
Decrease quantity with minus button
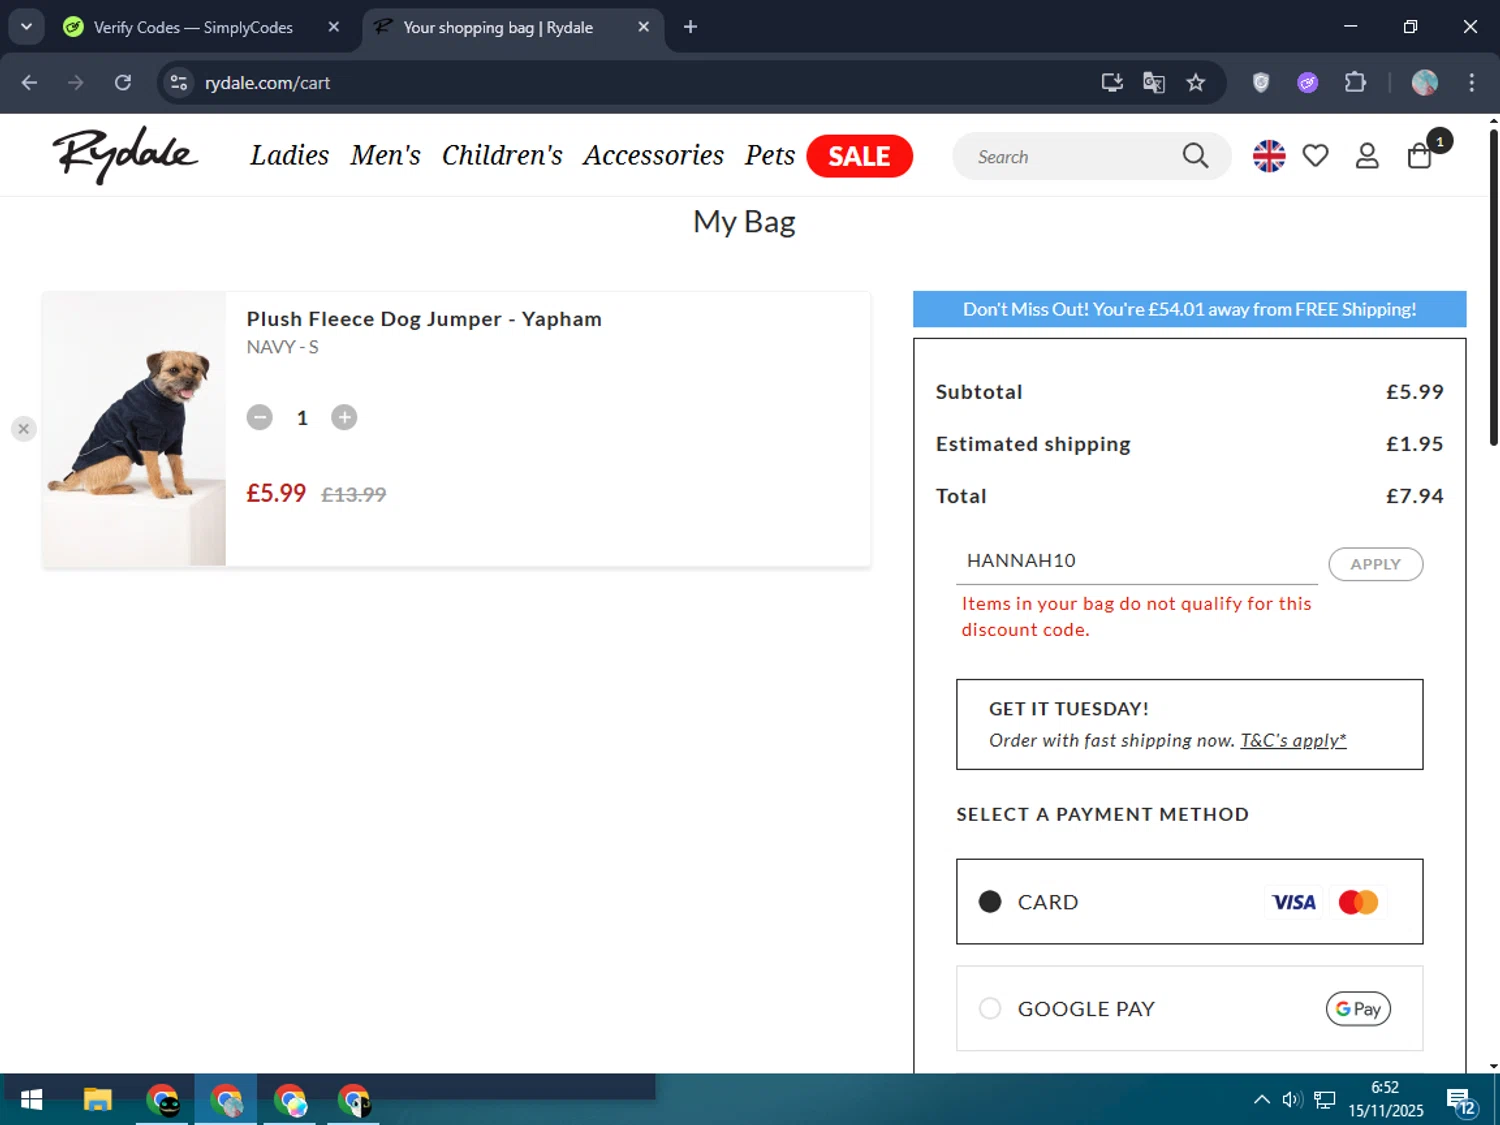pyautogui.click(x=260, y=417)
